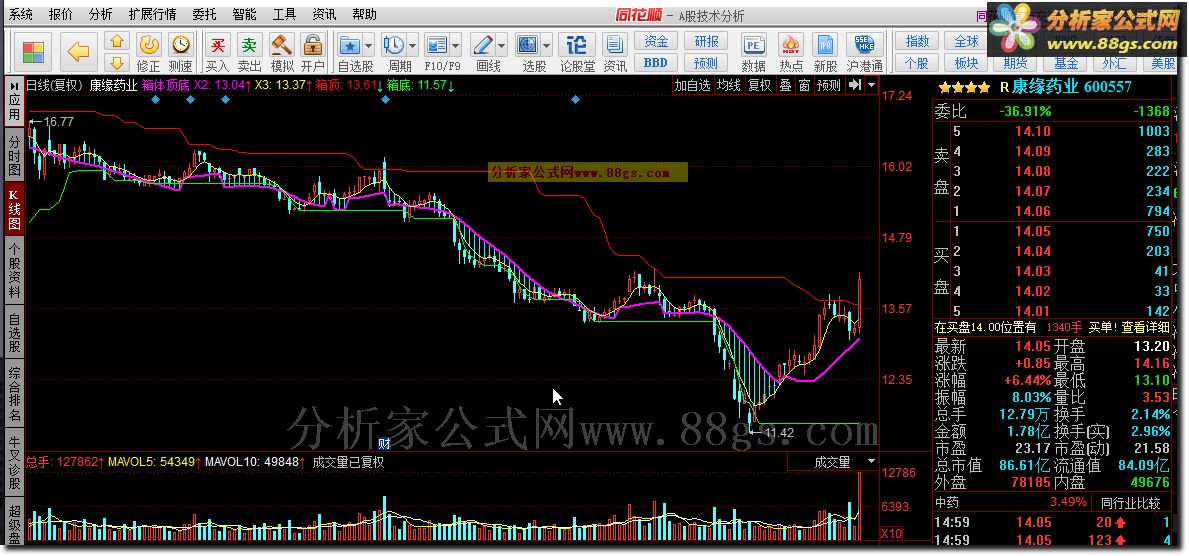Click the 个股 button
This screenshot has height=556, width=1189.
click(918, 63)
